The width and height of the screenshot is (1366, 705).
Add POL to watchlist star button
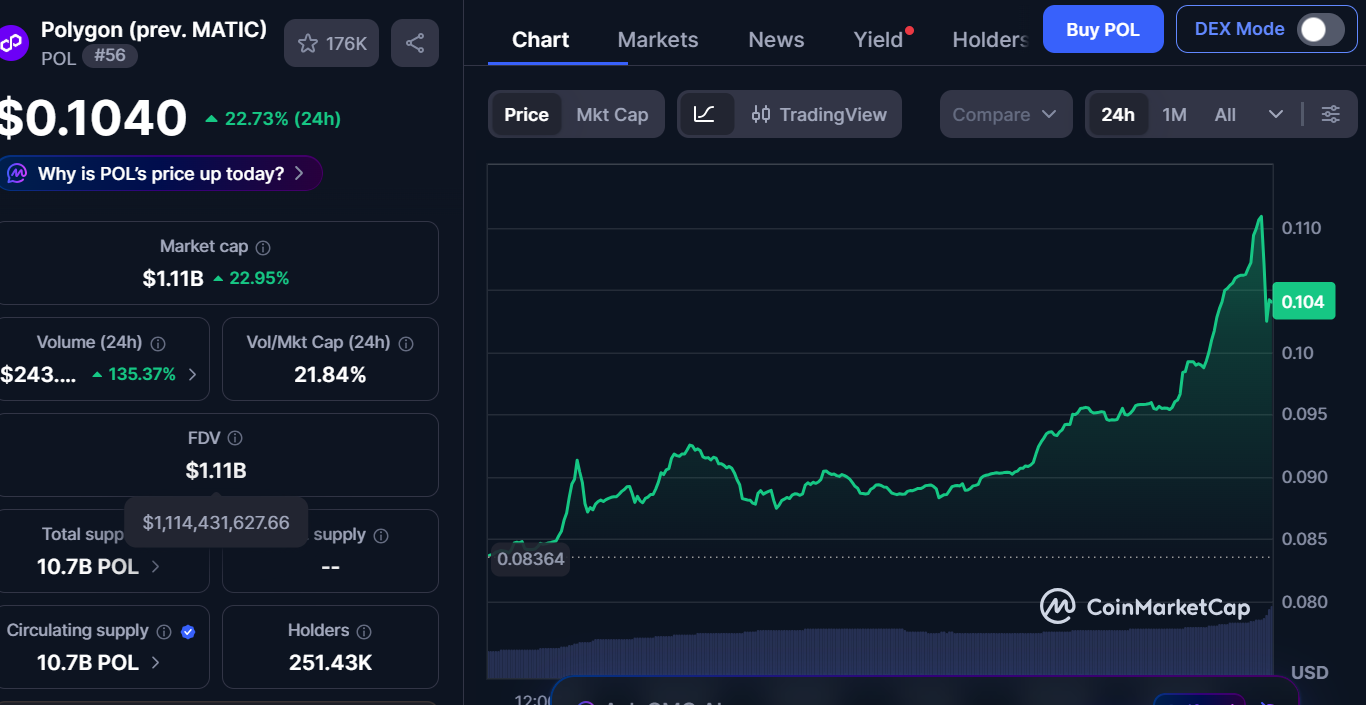pyautogui.click(x=331, y=43)
